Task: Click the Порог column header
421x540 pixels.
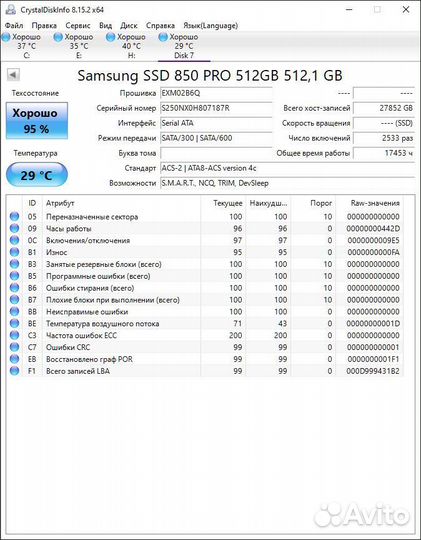Action: click(x=313, y=203)
